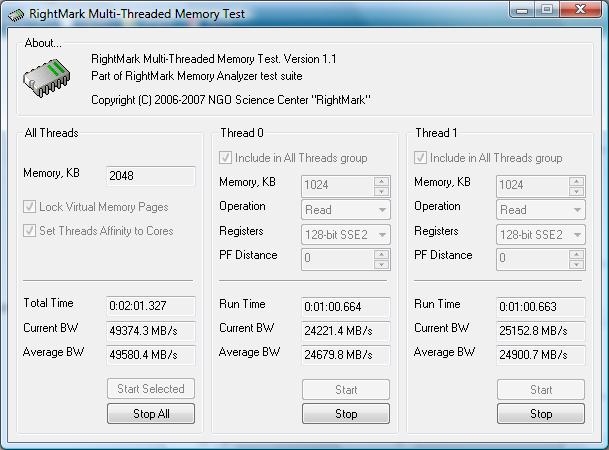Select Thread 1 Run Time 0:01:00.663

click(541, 307)
